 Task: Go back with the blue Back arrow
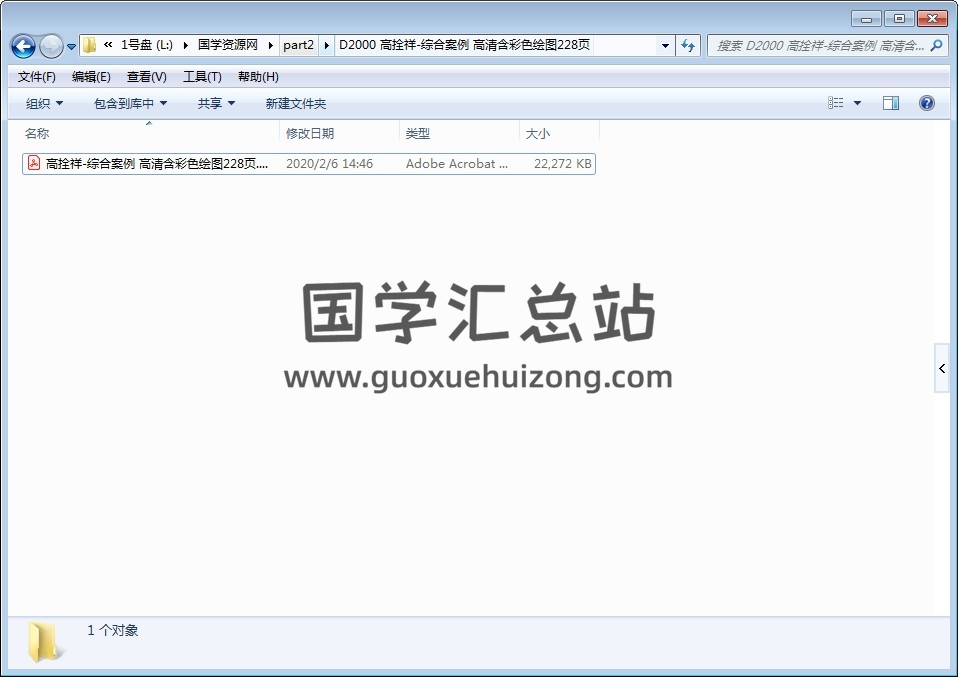[x=23, y=46]
